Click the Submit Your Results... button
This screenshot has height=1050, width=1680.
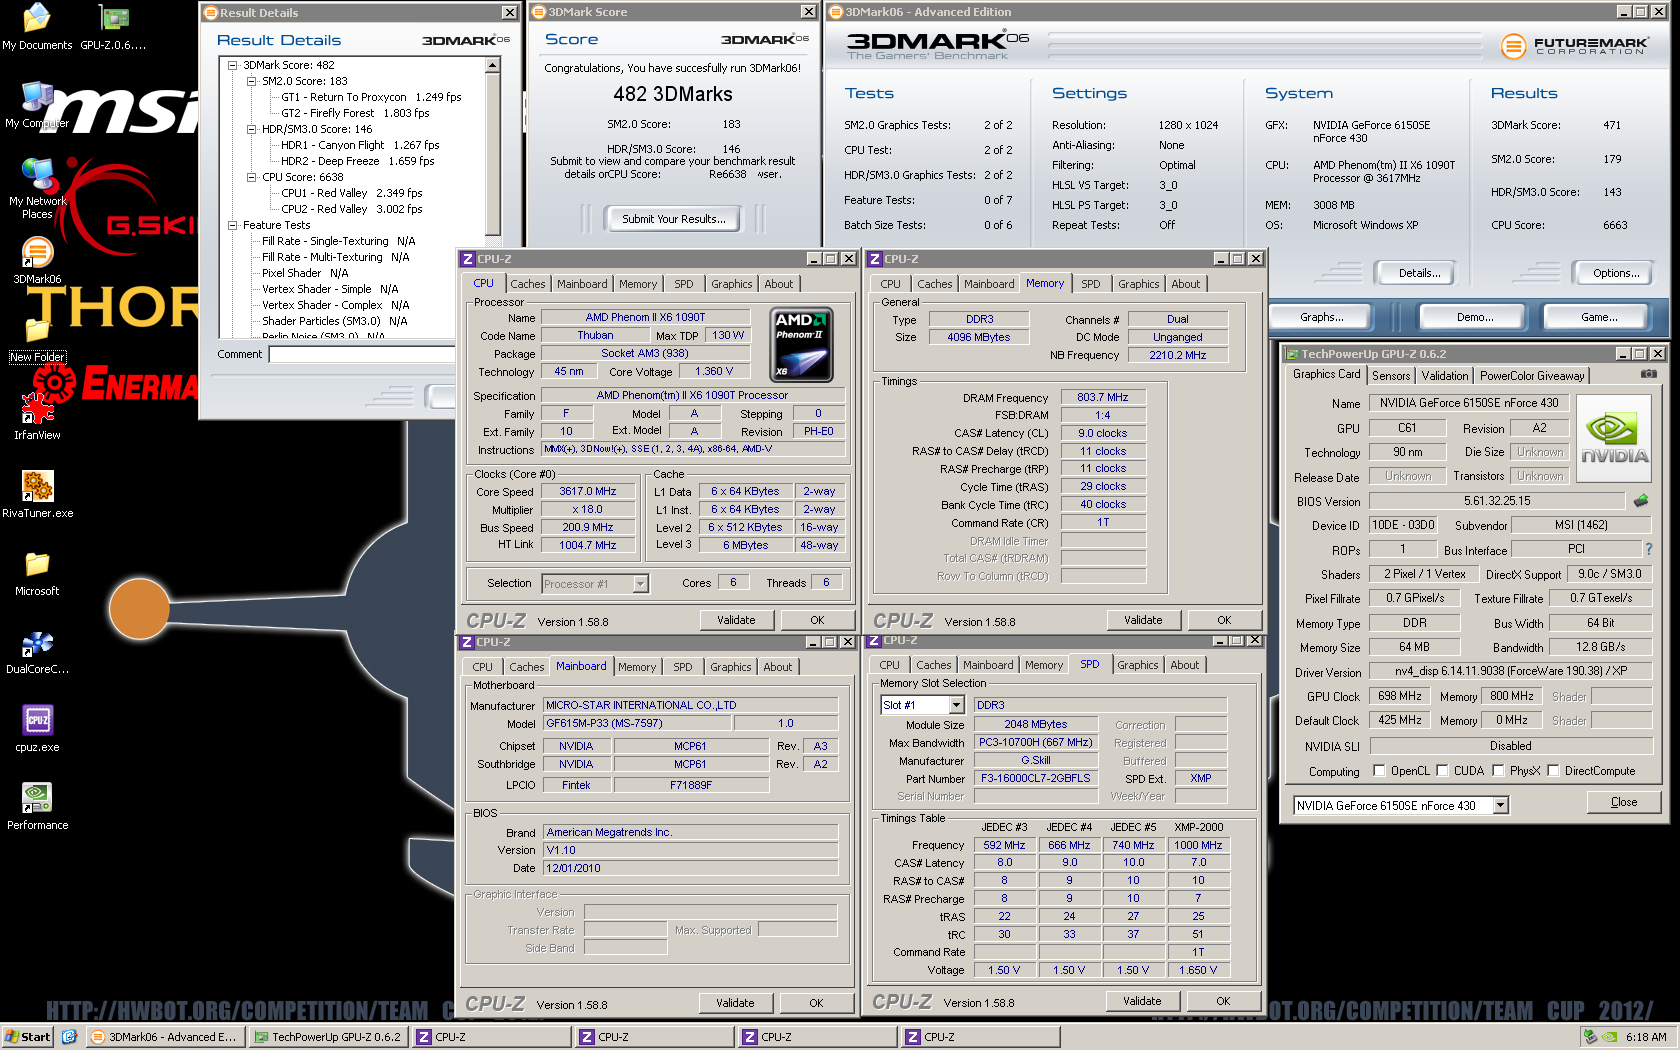674,219
